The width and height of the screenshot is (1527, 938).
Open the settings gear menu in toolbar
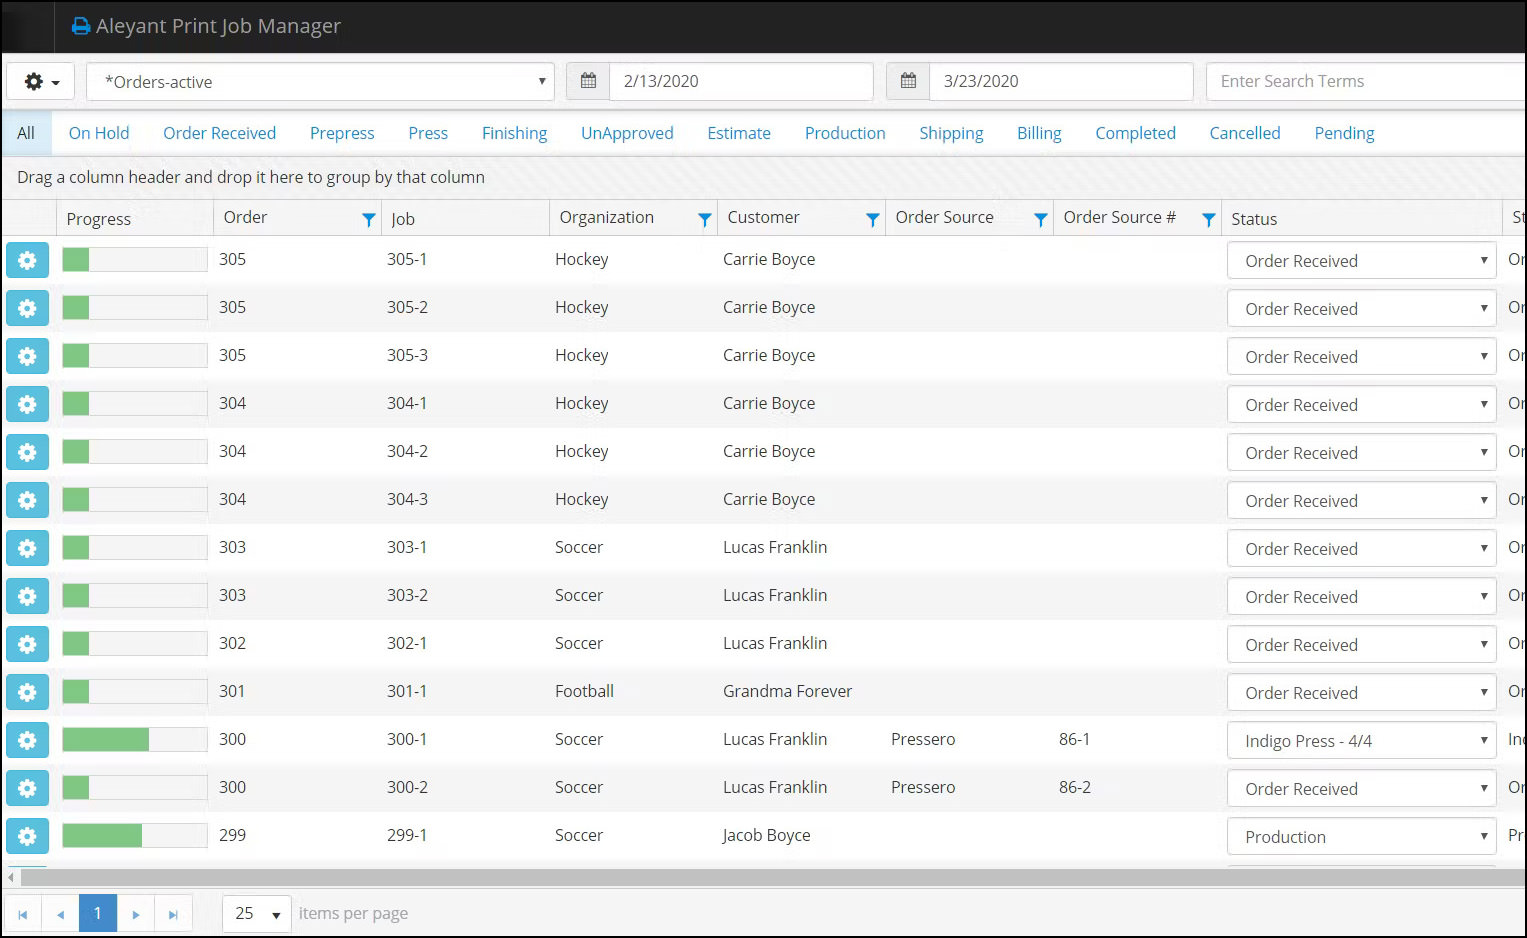pos(40,81)
